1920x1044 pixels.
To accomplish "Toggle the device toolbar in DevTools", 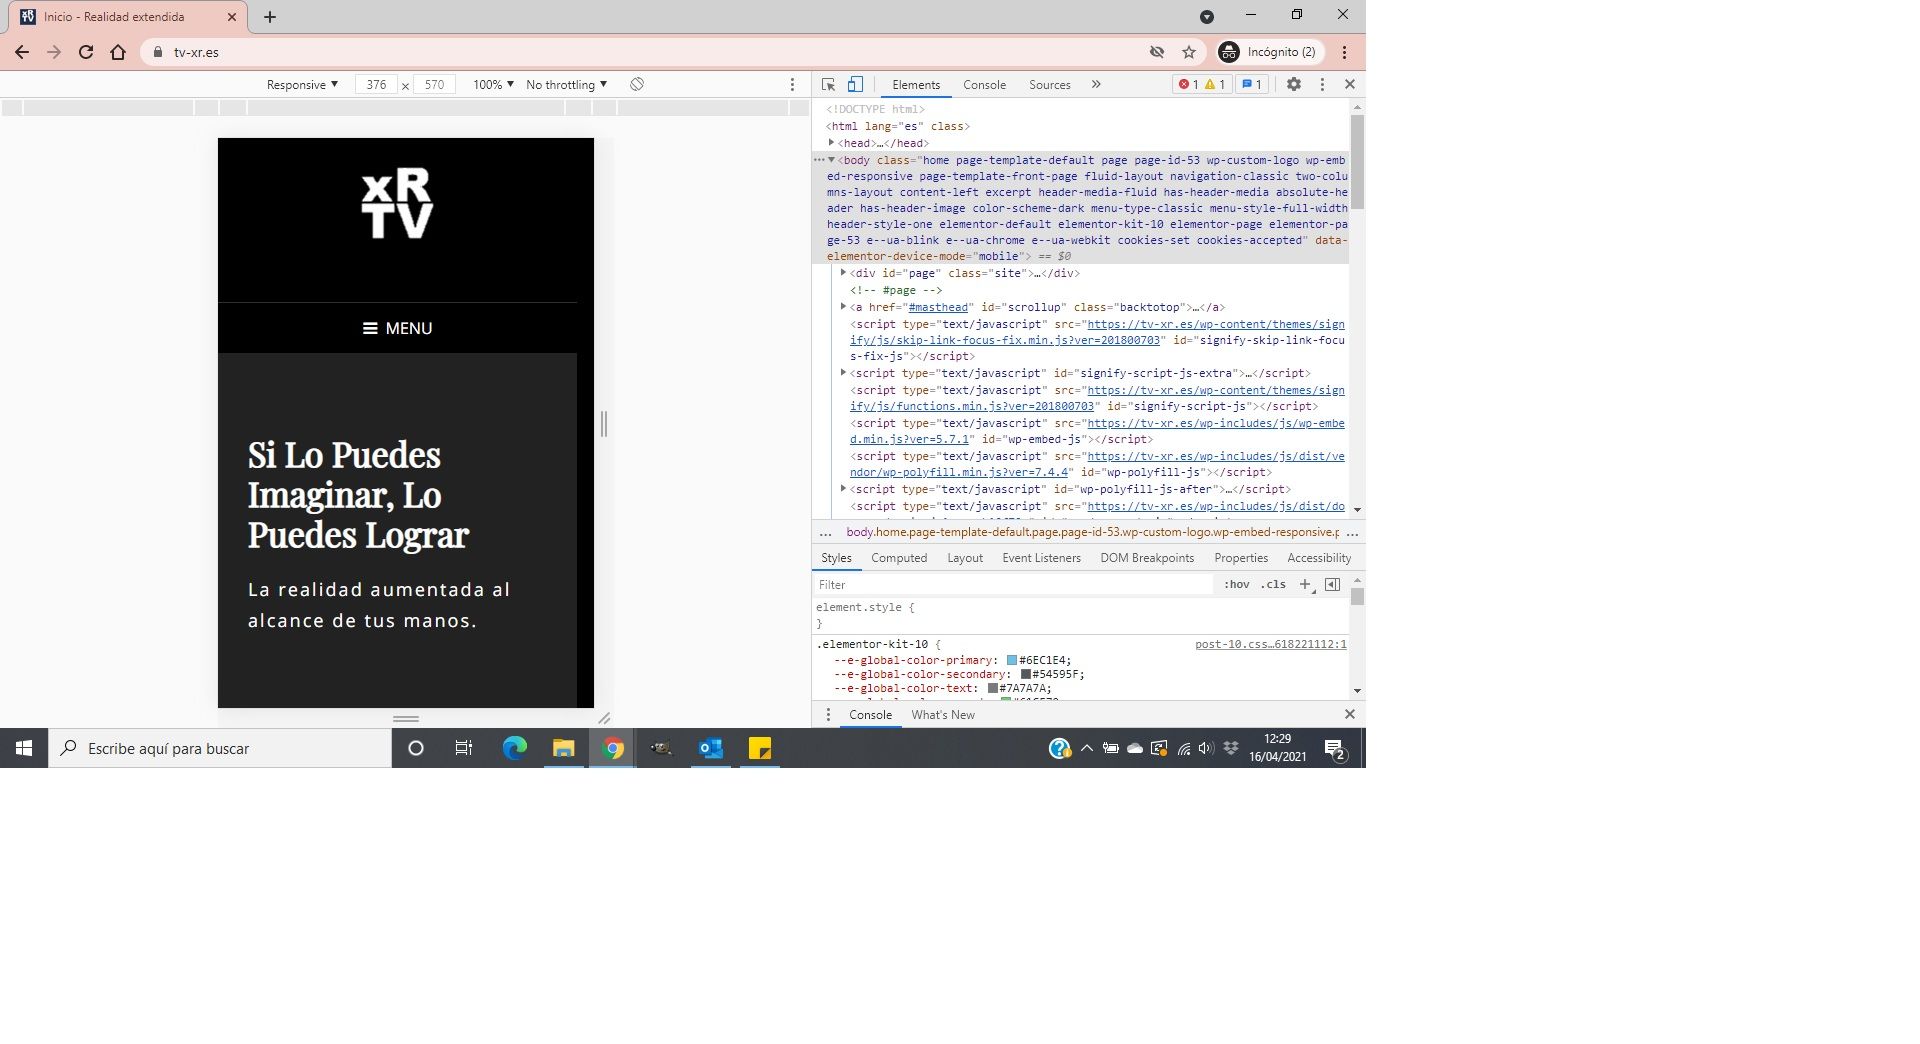I will 855,85.
